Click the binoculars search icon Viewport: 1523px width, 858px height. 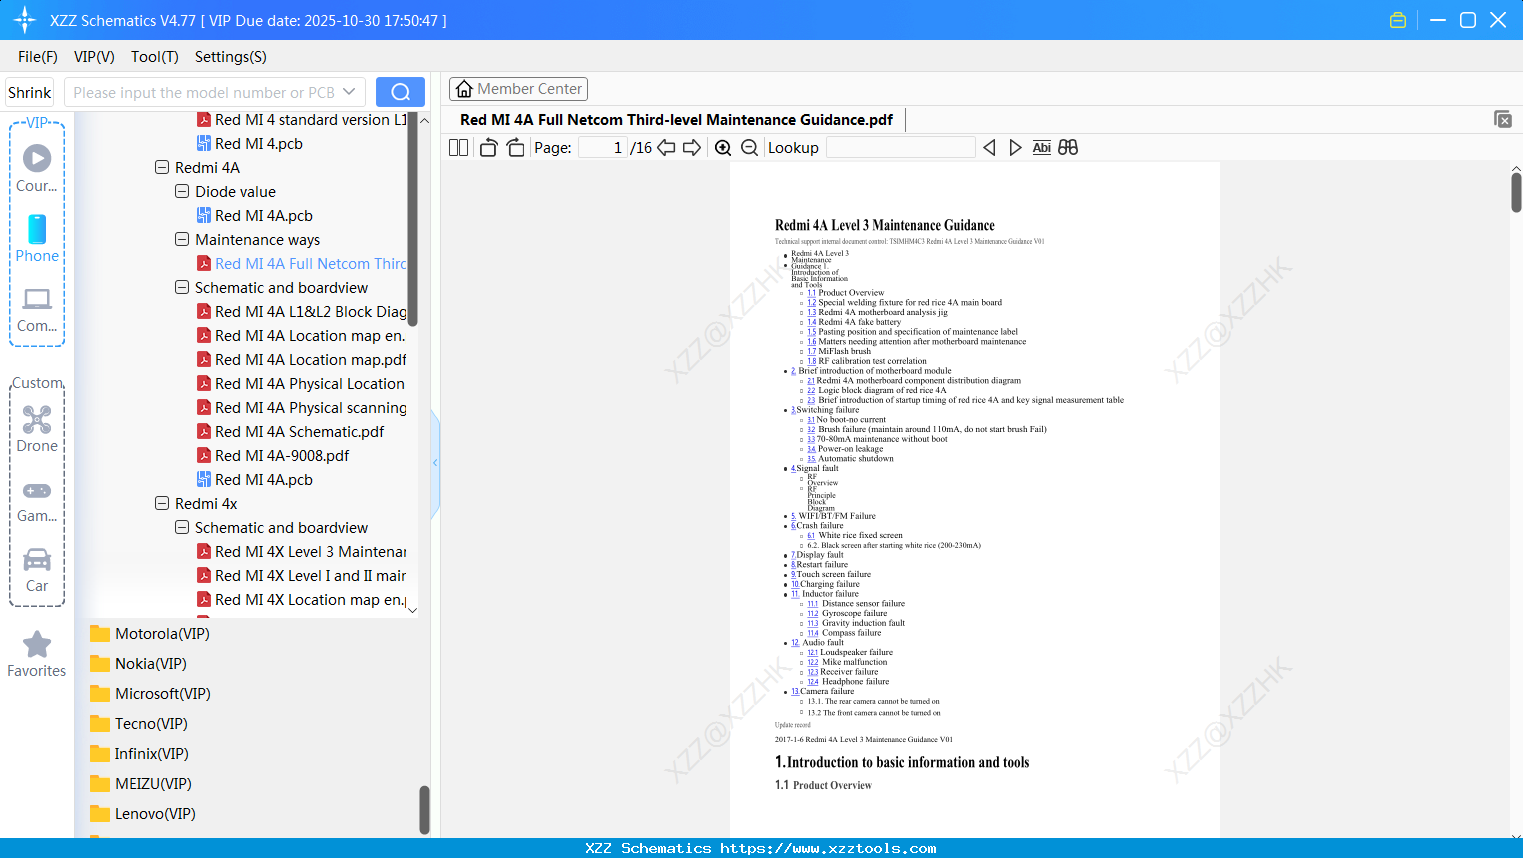click(1068, 148)
